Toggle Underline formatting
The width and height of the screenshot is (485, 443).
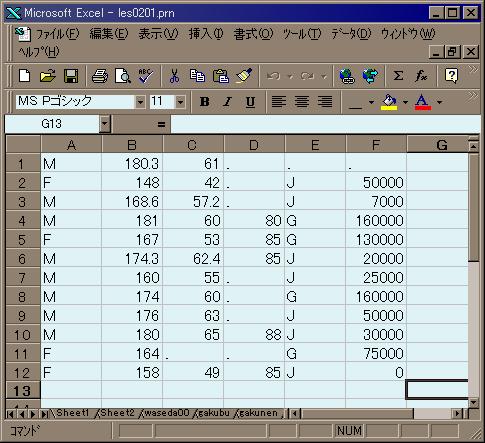[250, 102]
